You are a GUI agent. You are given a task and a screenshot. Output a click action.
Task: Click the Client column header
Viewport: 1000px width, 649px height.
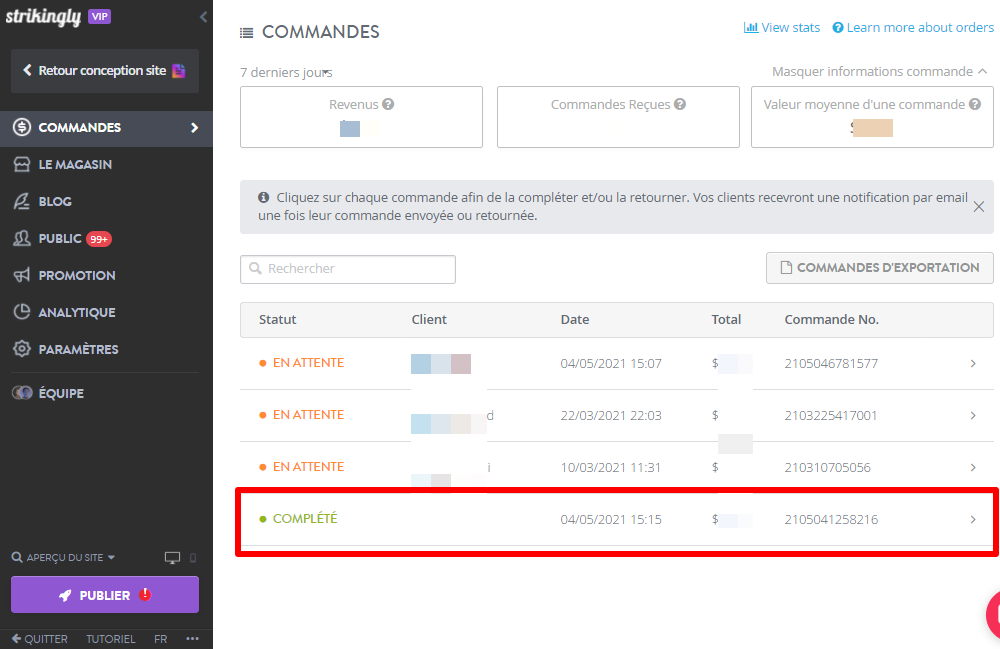click(429, 319)
